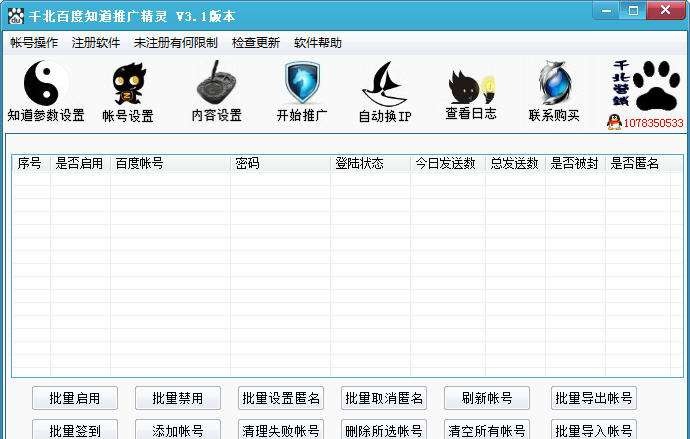
Task: Click the 刷新帐号 button
Action: [487, 398]
